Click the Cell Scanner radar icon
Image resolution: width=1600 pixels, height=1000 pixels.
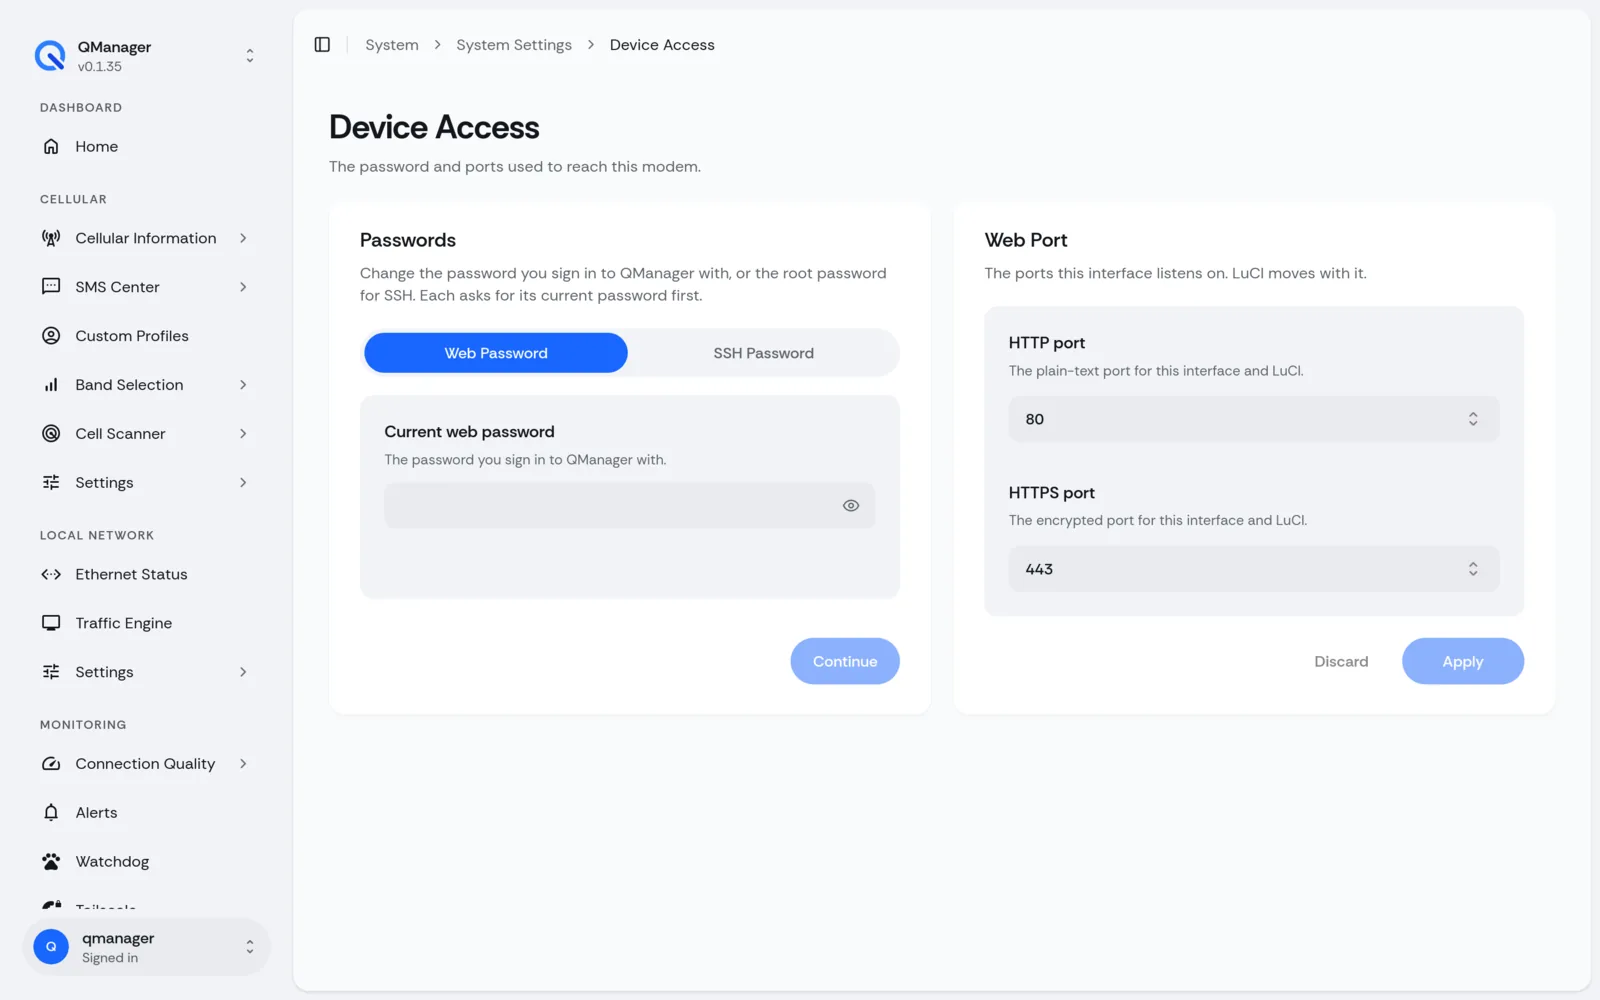(x=51, y=433)
